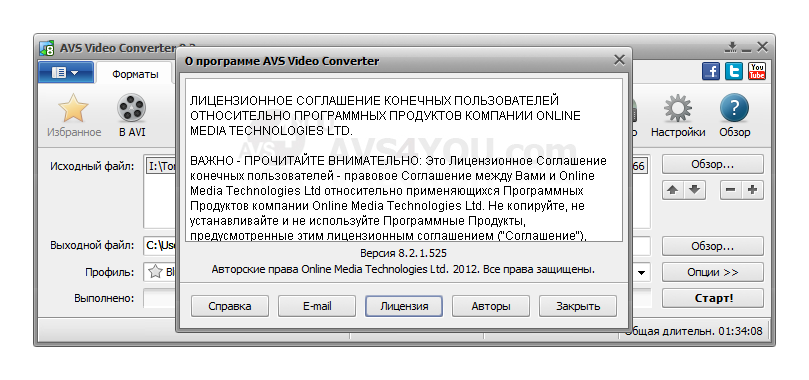Click the AVS Video Converter app icon
The height and width of the screenshot is (380, 809).
pyautogui.click(x=47, y=48)
